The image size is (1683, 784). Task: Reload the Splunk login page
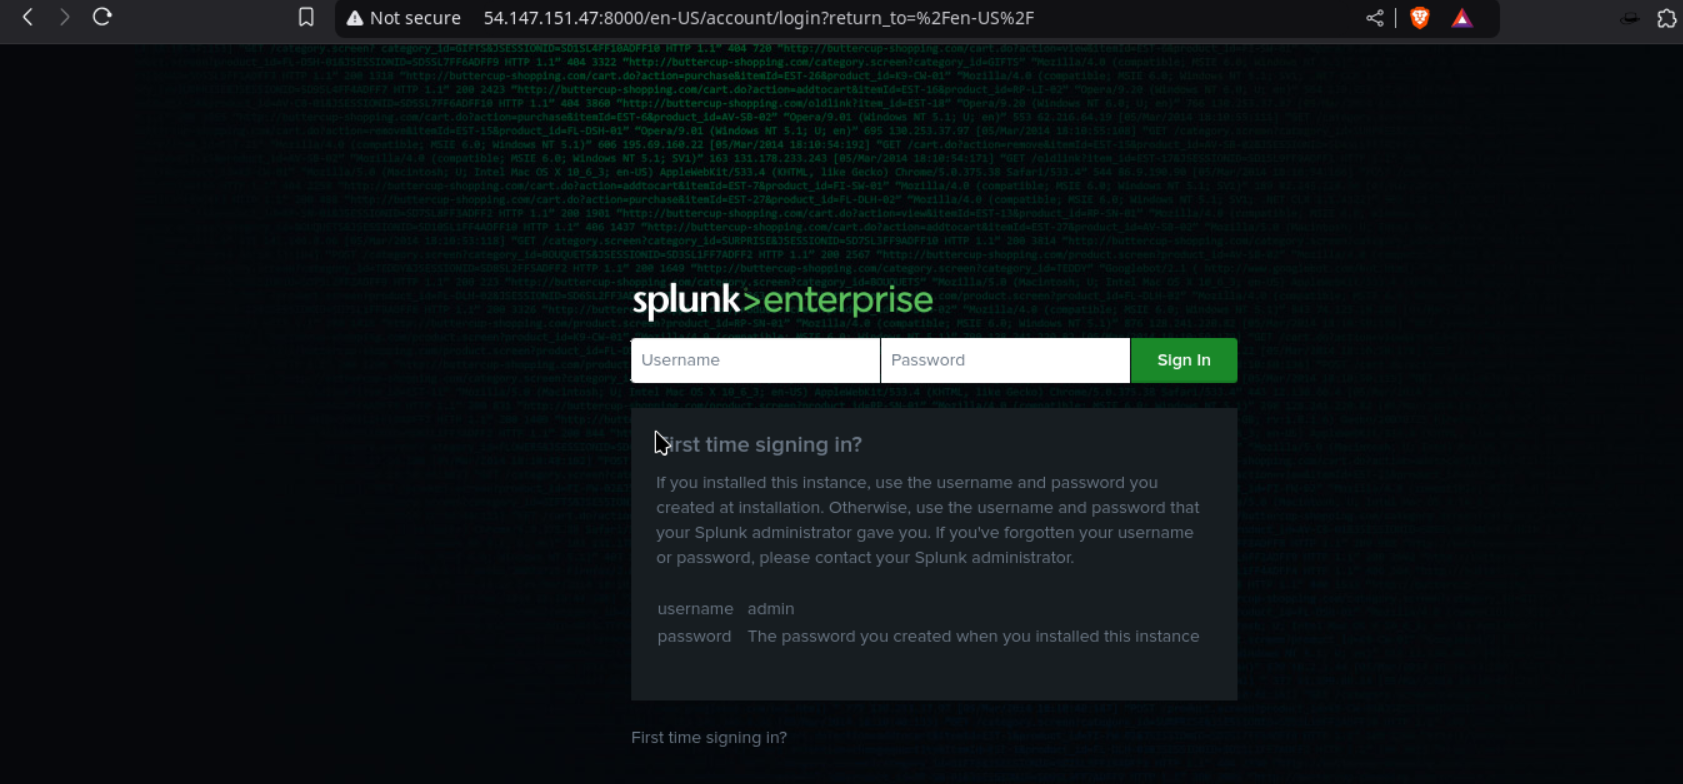pyautogui.click(x=102, y=17)
